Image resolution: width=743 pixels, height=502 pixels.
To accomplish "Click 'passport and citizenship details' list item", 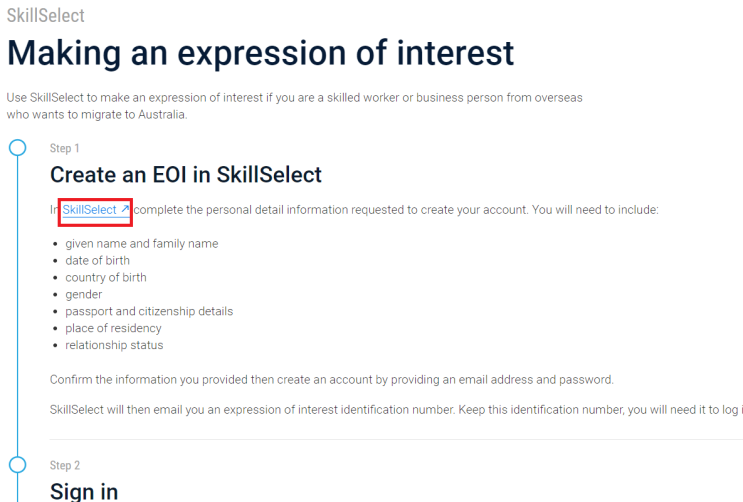I will click(x=149, y=311).
